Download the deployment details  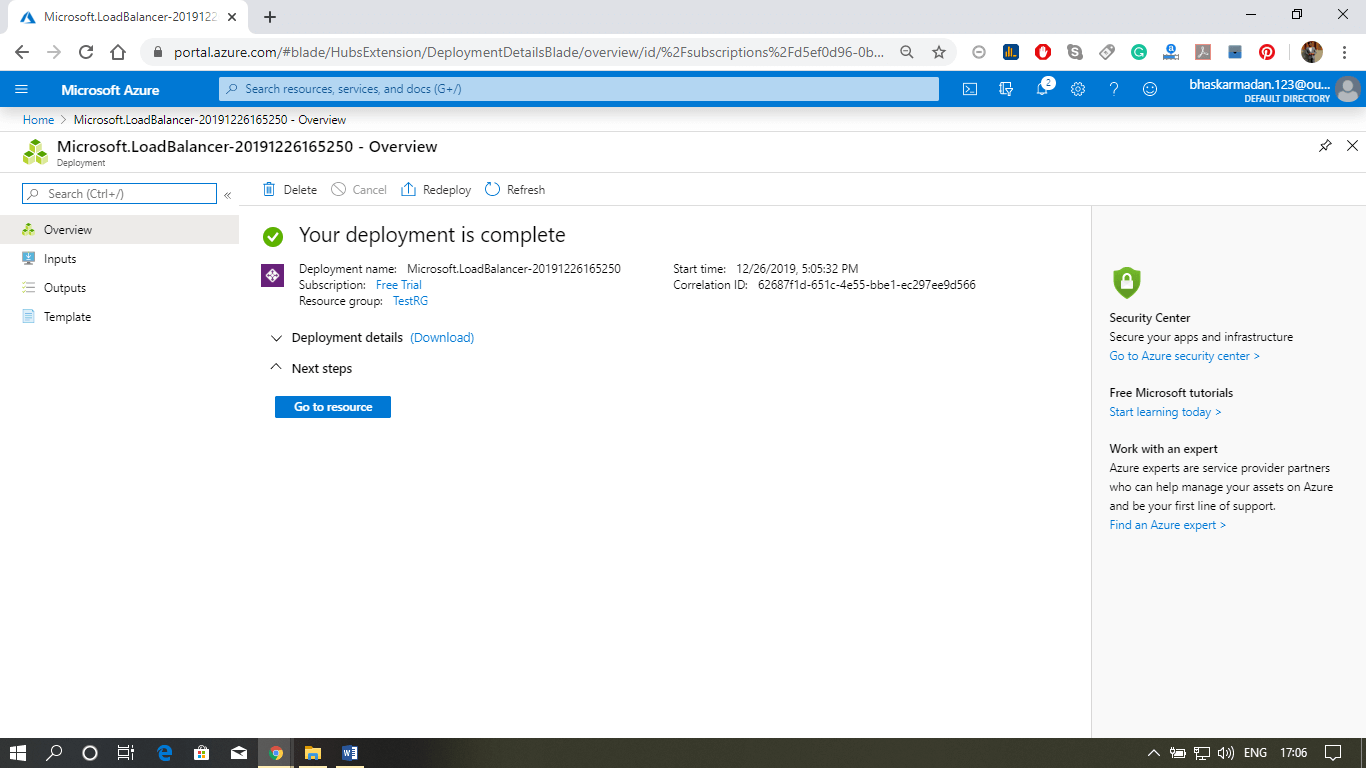pyautogui.click(x=442, y=338)
